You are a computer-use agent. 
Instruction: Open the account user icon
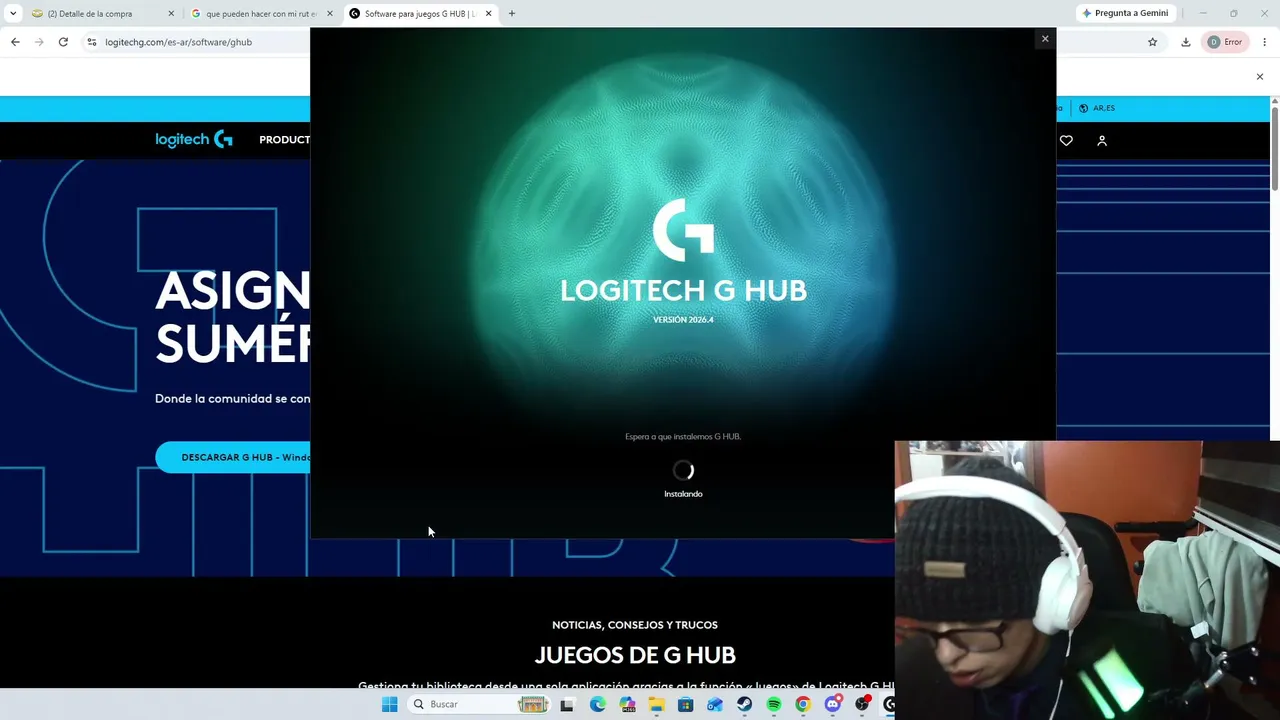(1102, 141)
